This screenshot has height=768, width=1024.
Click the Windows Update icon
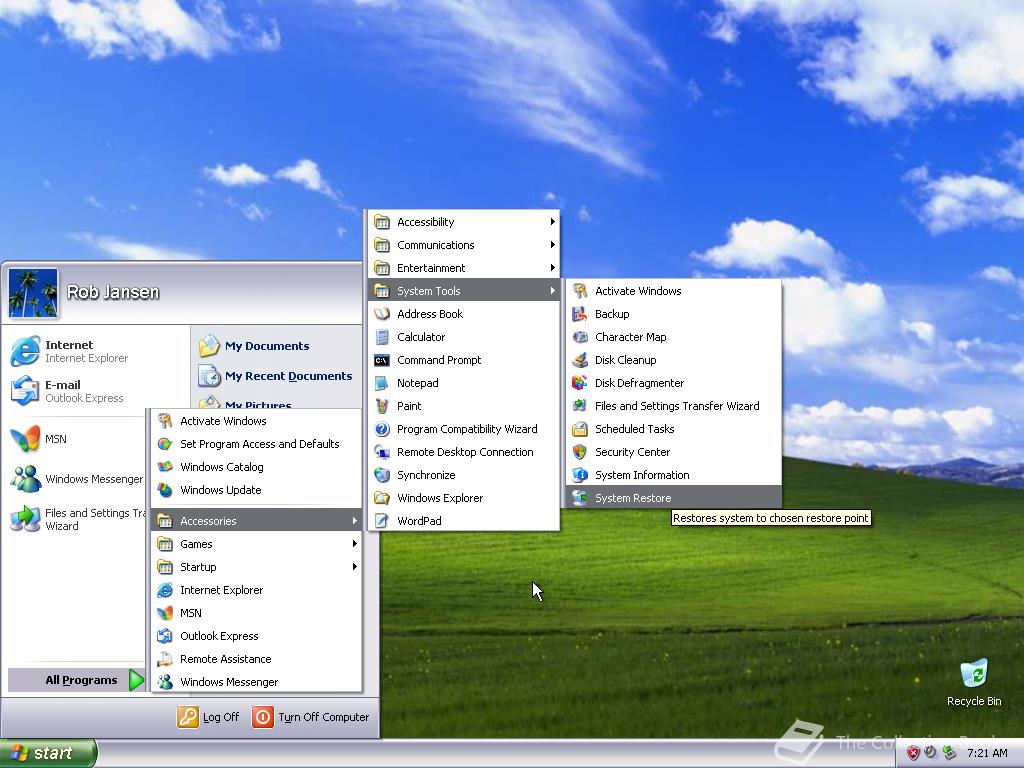165,490
